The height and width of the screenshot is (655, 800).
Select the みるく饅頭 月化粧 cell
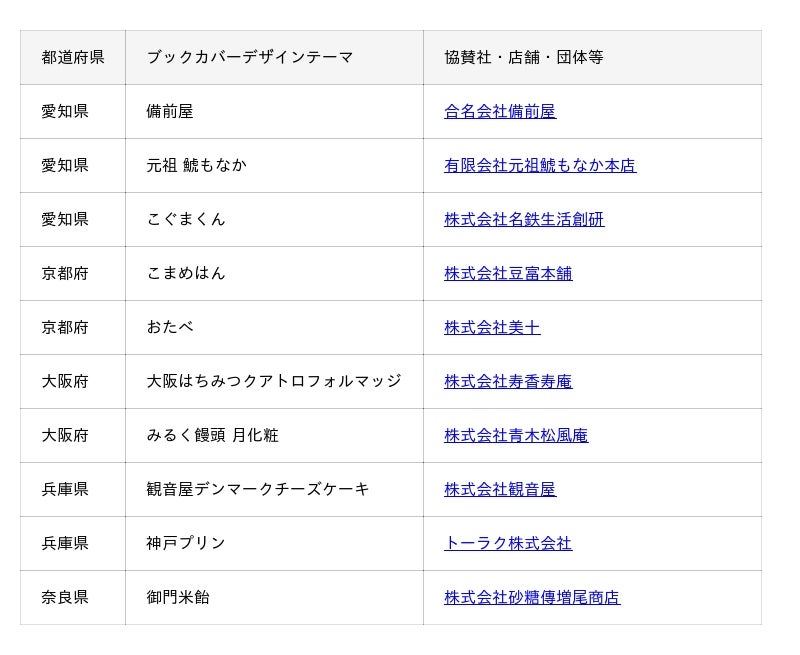coord(274,436)
